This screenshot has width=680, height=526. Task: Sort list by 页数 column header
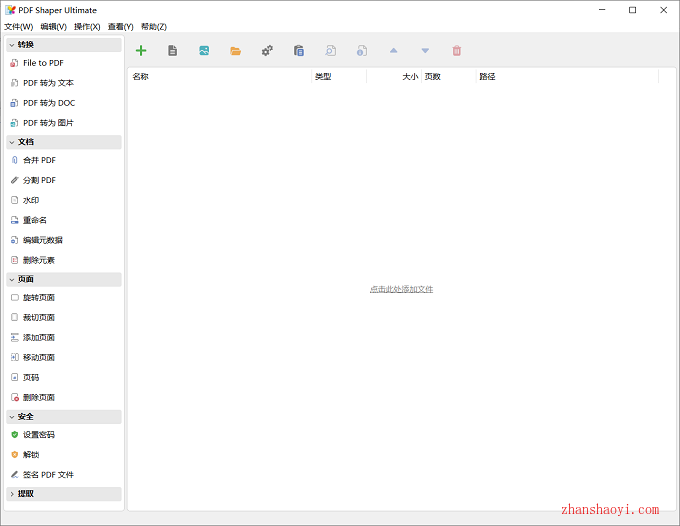click(449, 77)
